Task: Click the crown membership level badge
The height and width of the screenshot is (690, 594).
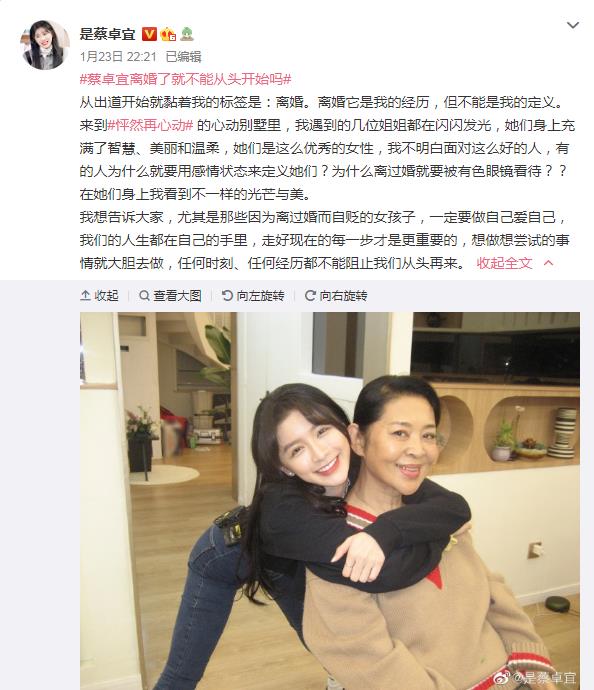Action: click(168, 34)
